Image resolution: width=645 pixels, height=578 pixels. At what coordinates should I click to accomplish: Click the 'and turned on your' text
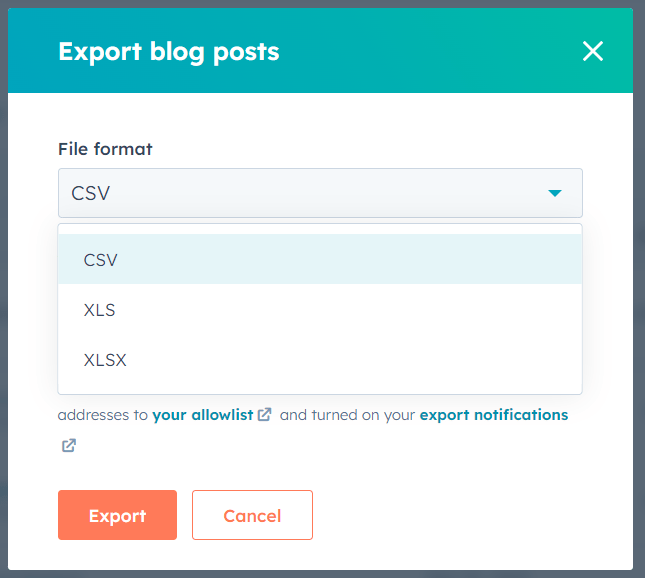[347, 414]
